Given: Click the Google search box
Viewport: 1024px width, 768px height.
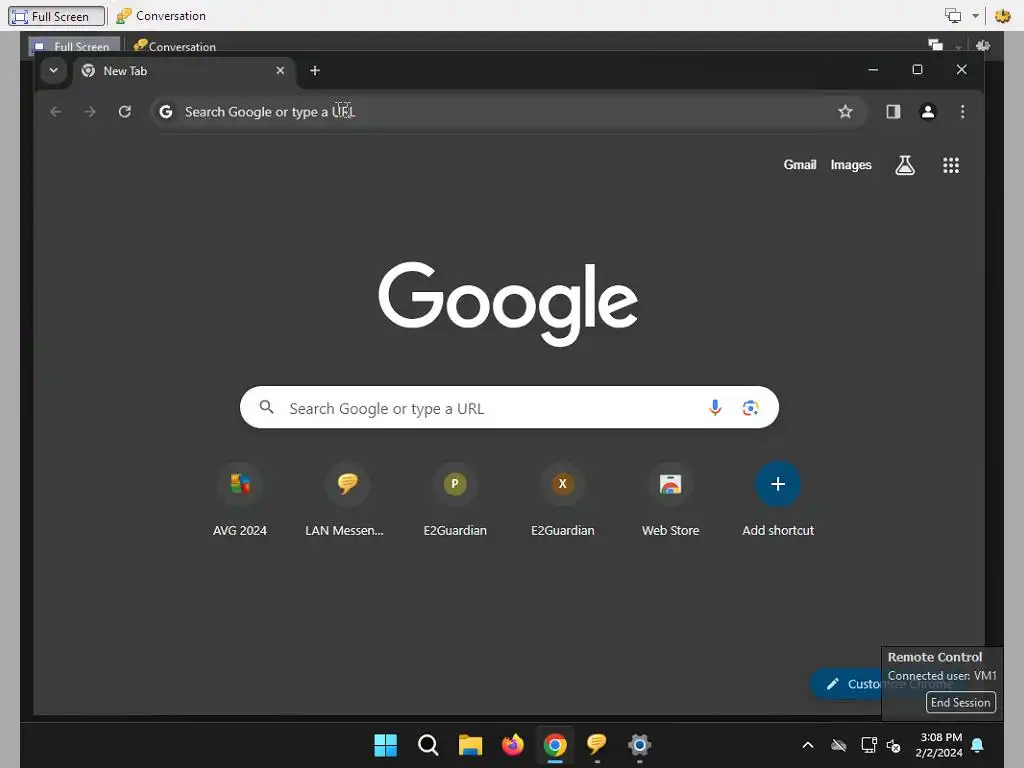Looking at the screenshot, I should (x=509, y=408).
